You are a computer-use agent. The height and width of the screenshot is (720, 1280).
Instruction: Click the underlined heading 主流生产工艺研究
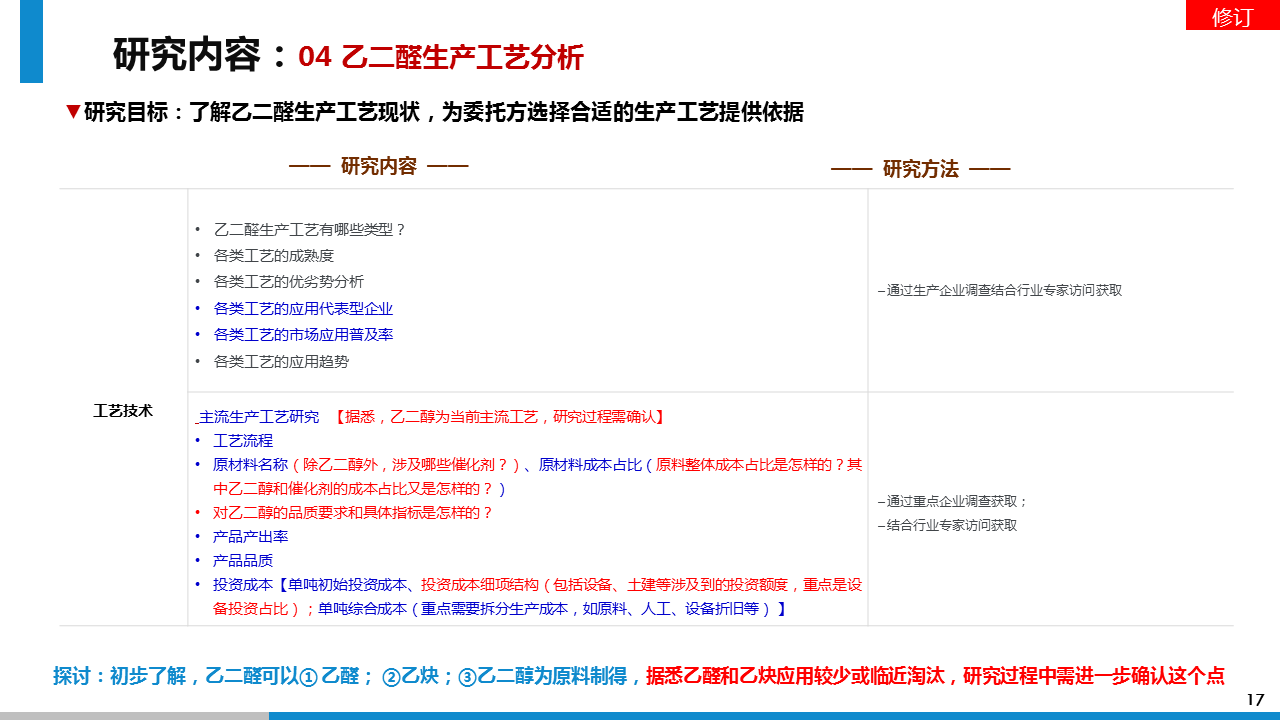(259, 416)
